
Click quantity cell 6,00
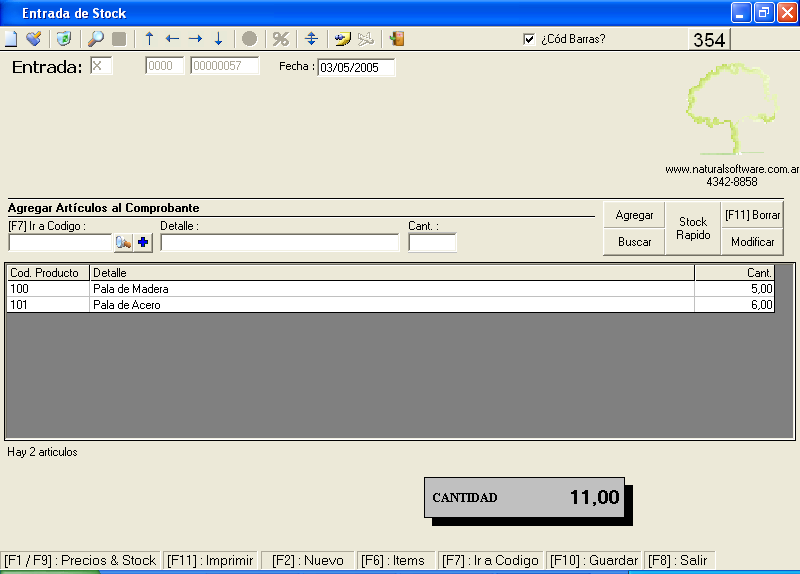[735, 305]
